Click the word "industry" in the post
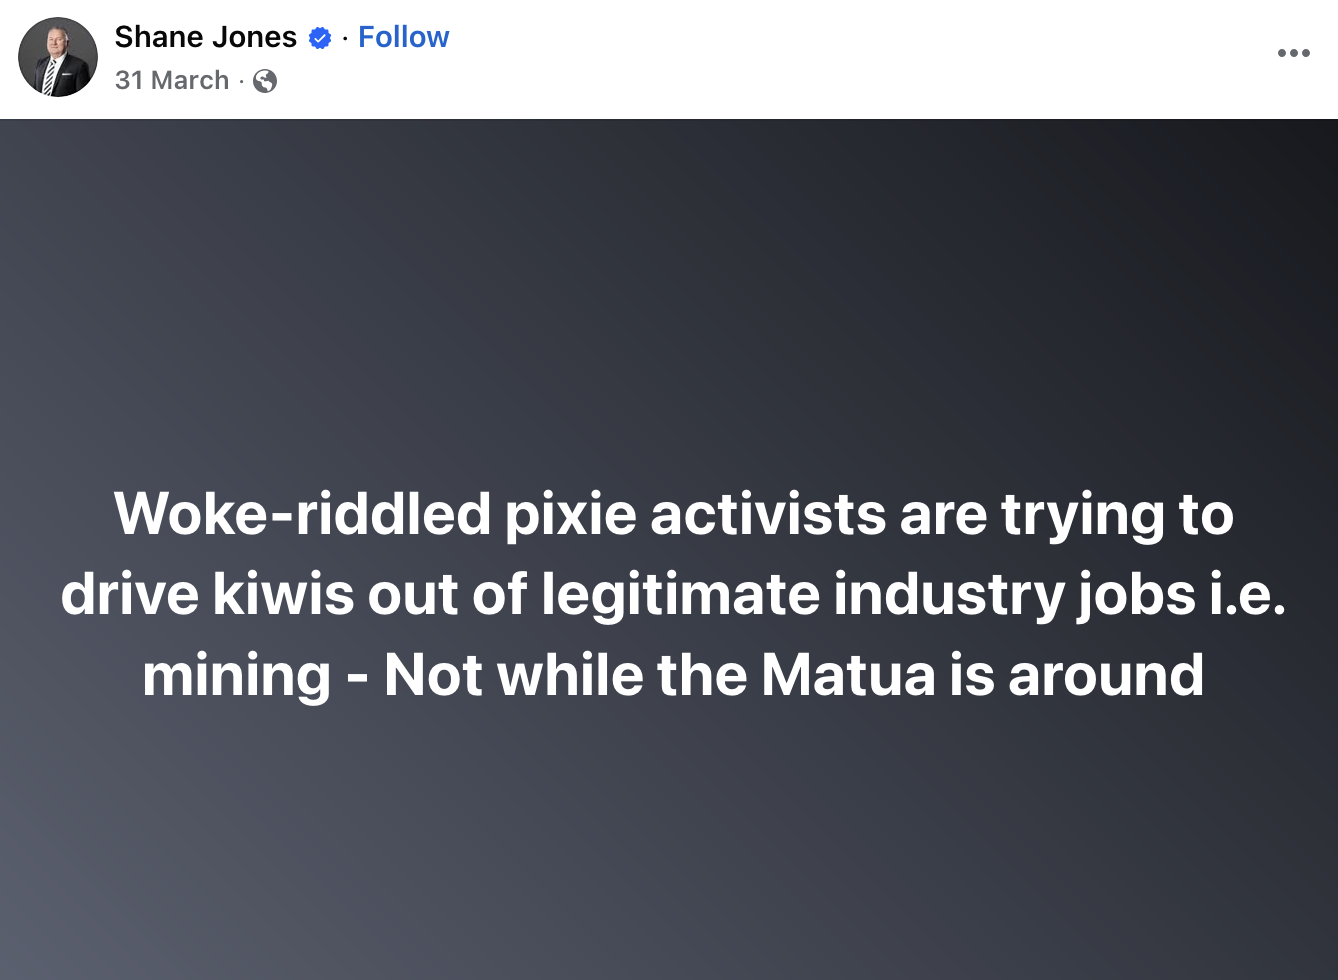The width and height of the screenshot is (1338, 980). [x=947, y=595]
